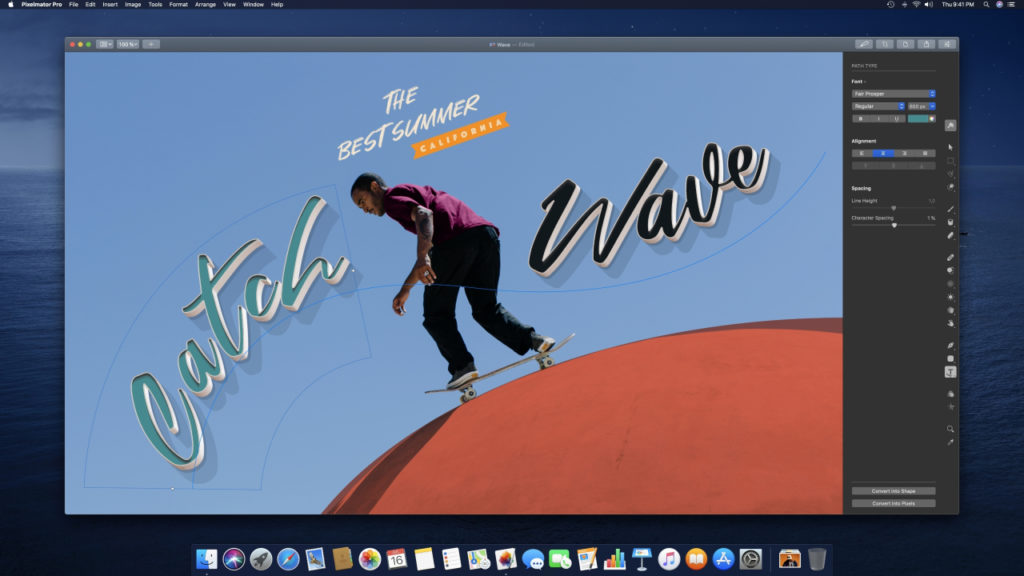Open Siri from the Dock

[x=234, y=559]
